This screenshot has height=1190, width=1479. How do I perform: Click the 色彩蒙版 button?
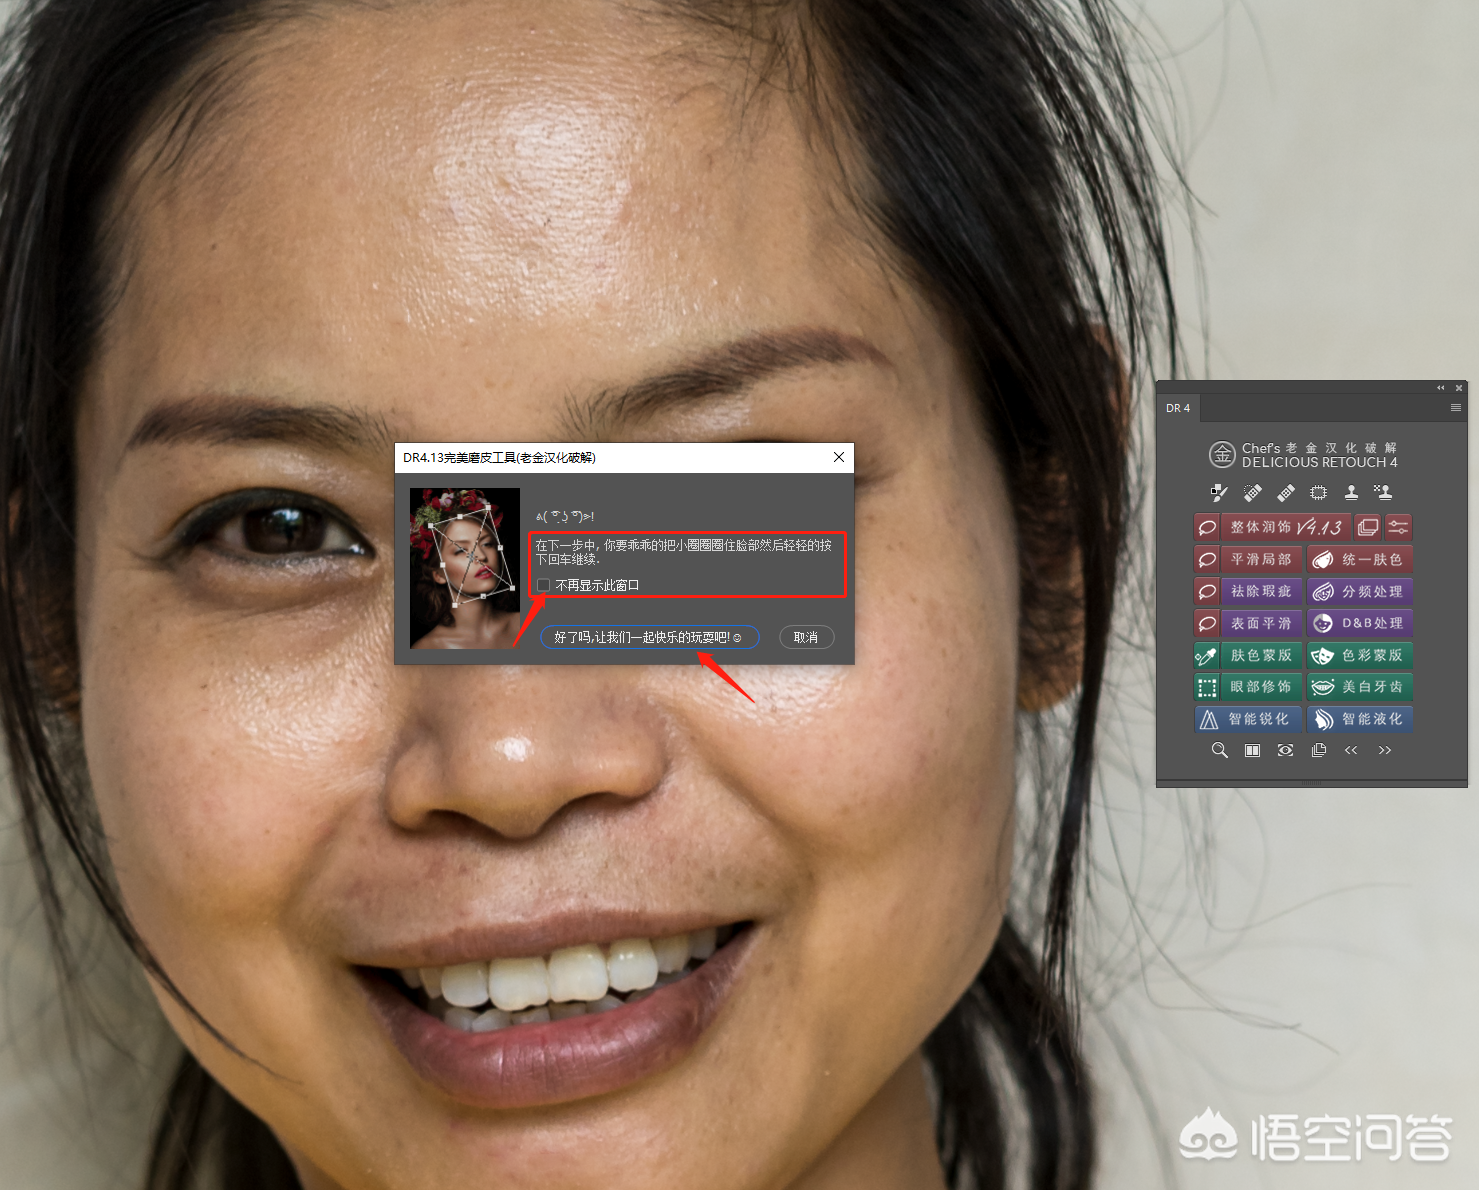(1360, 655)
